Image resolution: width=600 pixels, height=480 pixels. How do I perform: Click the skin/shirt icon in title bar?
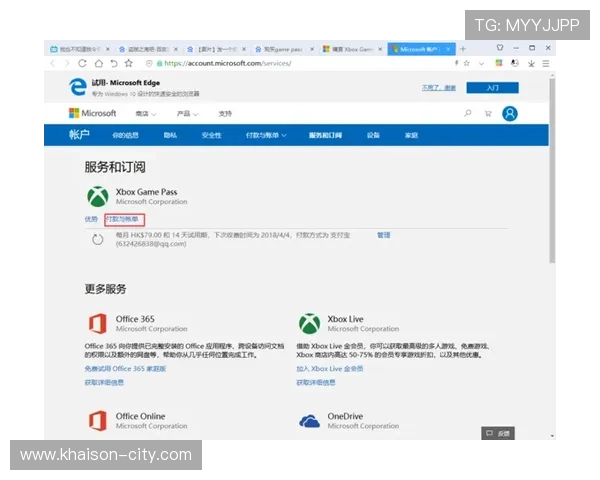coord(500,47)
